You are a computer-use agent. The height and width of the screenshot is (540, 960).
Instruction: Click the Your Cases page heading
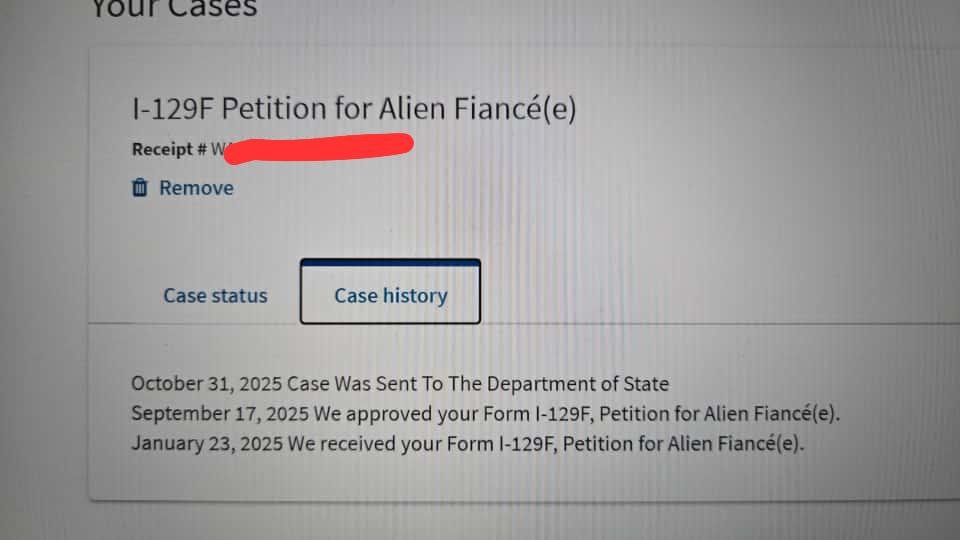(174, 10)
